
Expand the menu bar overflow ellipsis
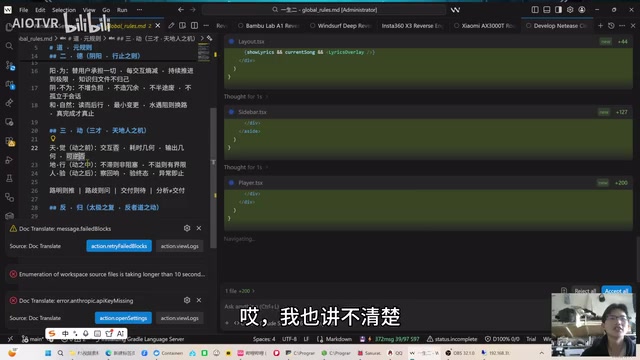click(x=140, y=10)
